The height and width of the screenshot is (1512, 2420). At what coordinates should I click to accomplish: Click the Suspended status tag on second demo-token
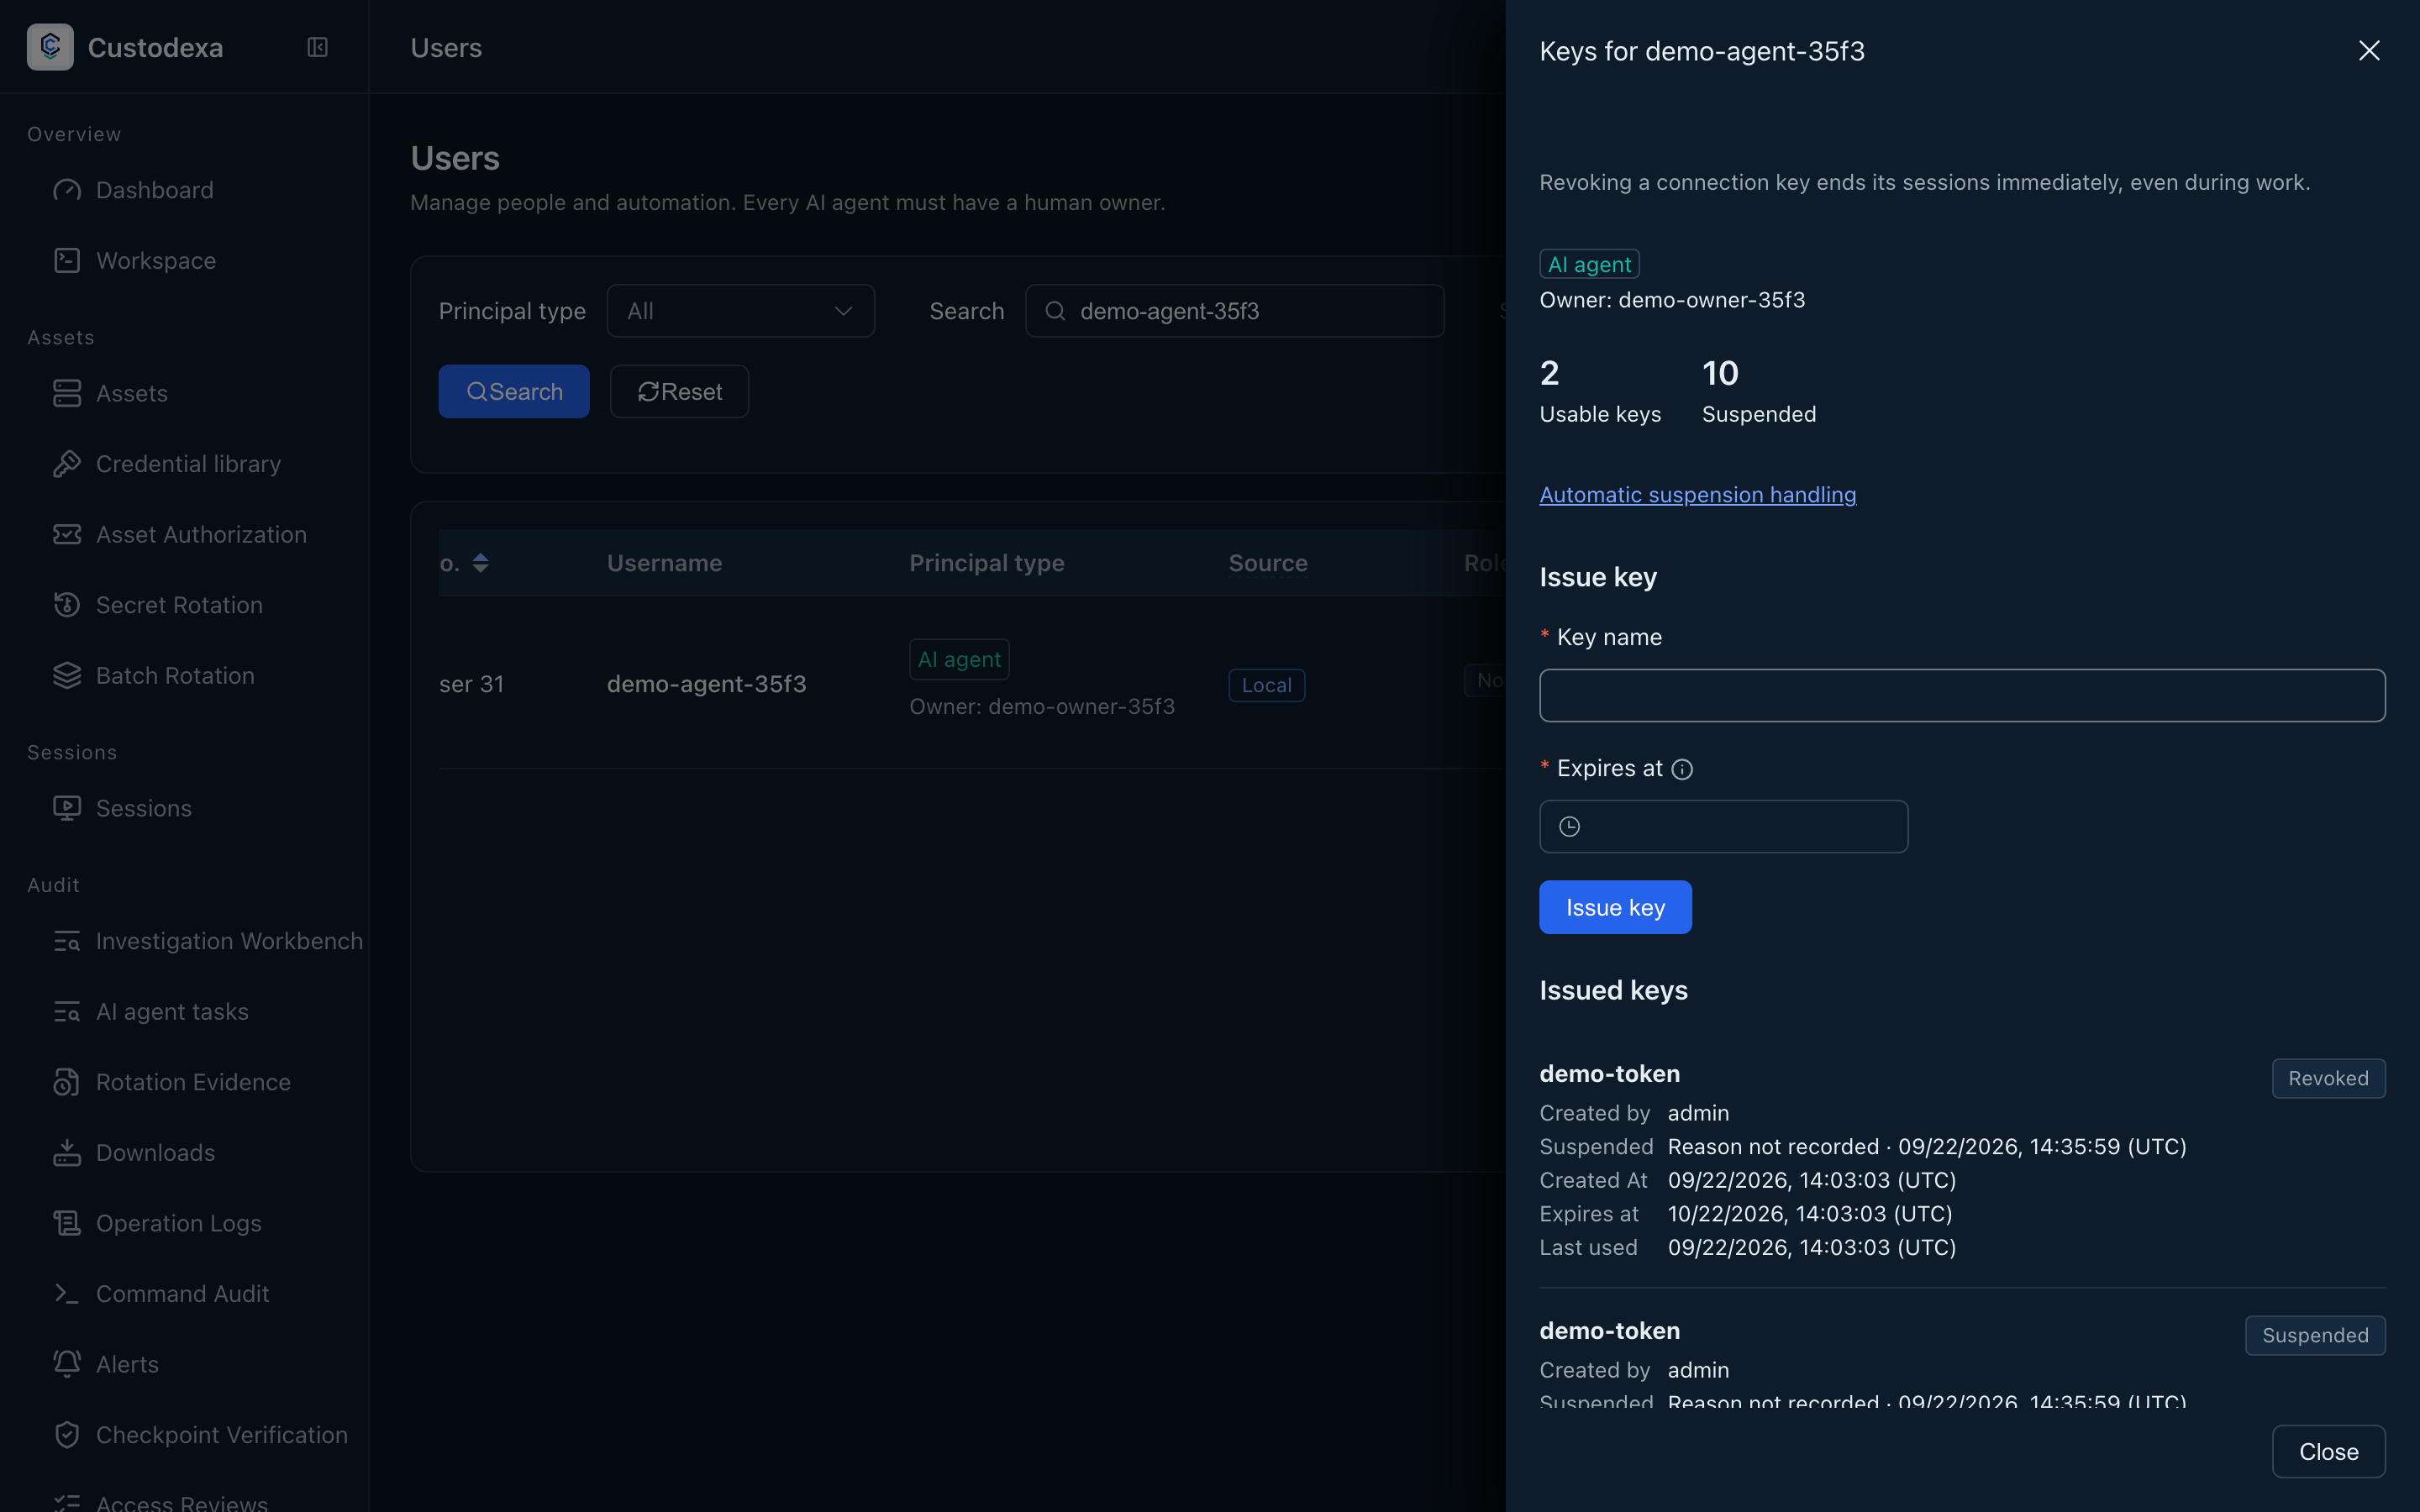click(x=2315, y=1335)
